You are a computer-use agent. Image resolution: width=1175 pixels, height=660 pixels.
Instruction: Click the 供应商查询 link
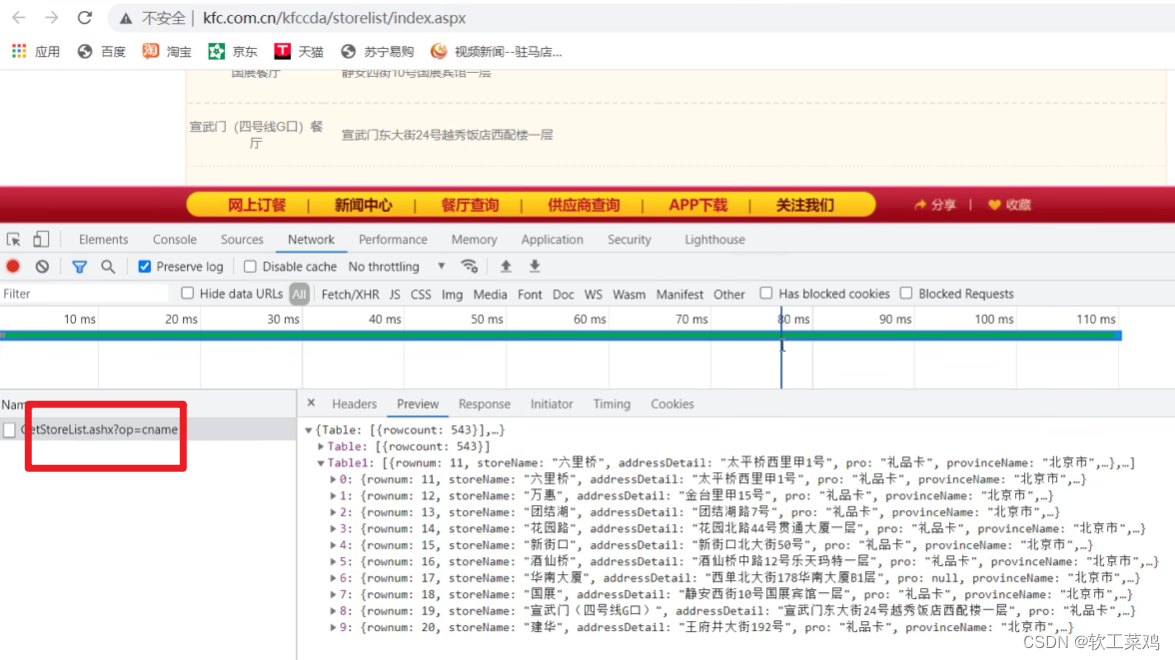click(584, 205)
